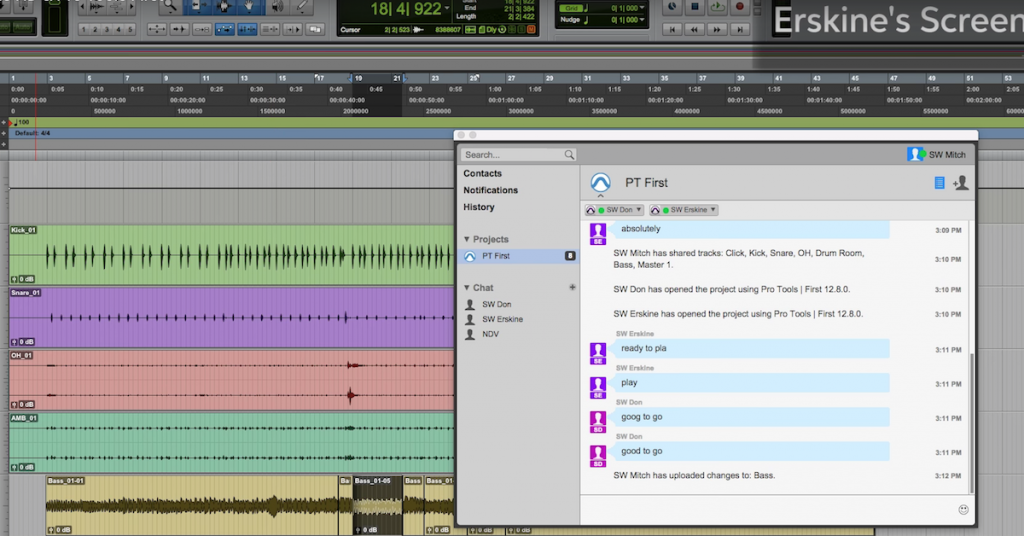The image size is (1024, 536).
Task: Click the PT First project logo
Action: [x=600, y=183]
